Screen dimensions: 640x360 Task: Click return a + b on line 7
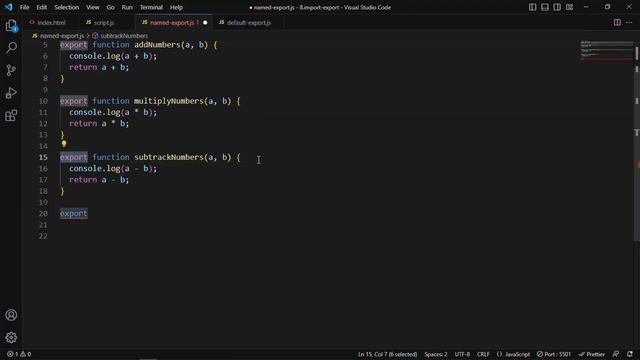(99, 67)
